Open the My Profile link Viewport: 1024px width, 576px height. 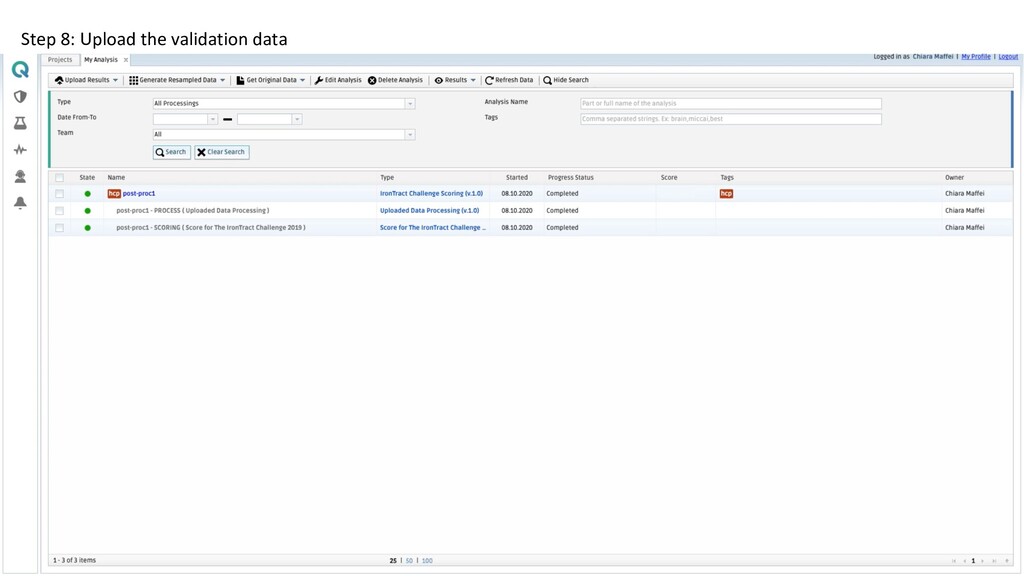point(976,57)
